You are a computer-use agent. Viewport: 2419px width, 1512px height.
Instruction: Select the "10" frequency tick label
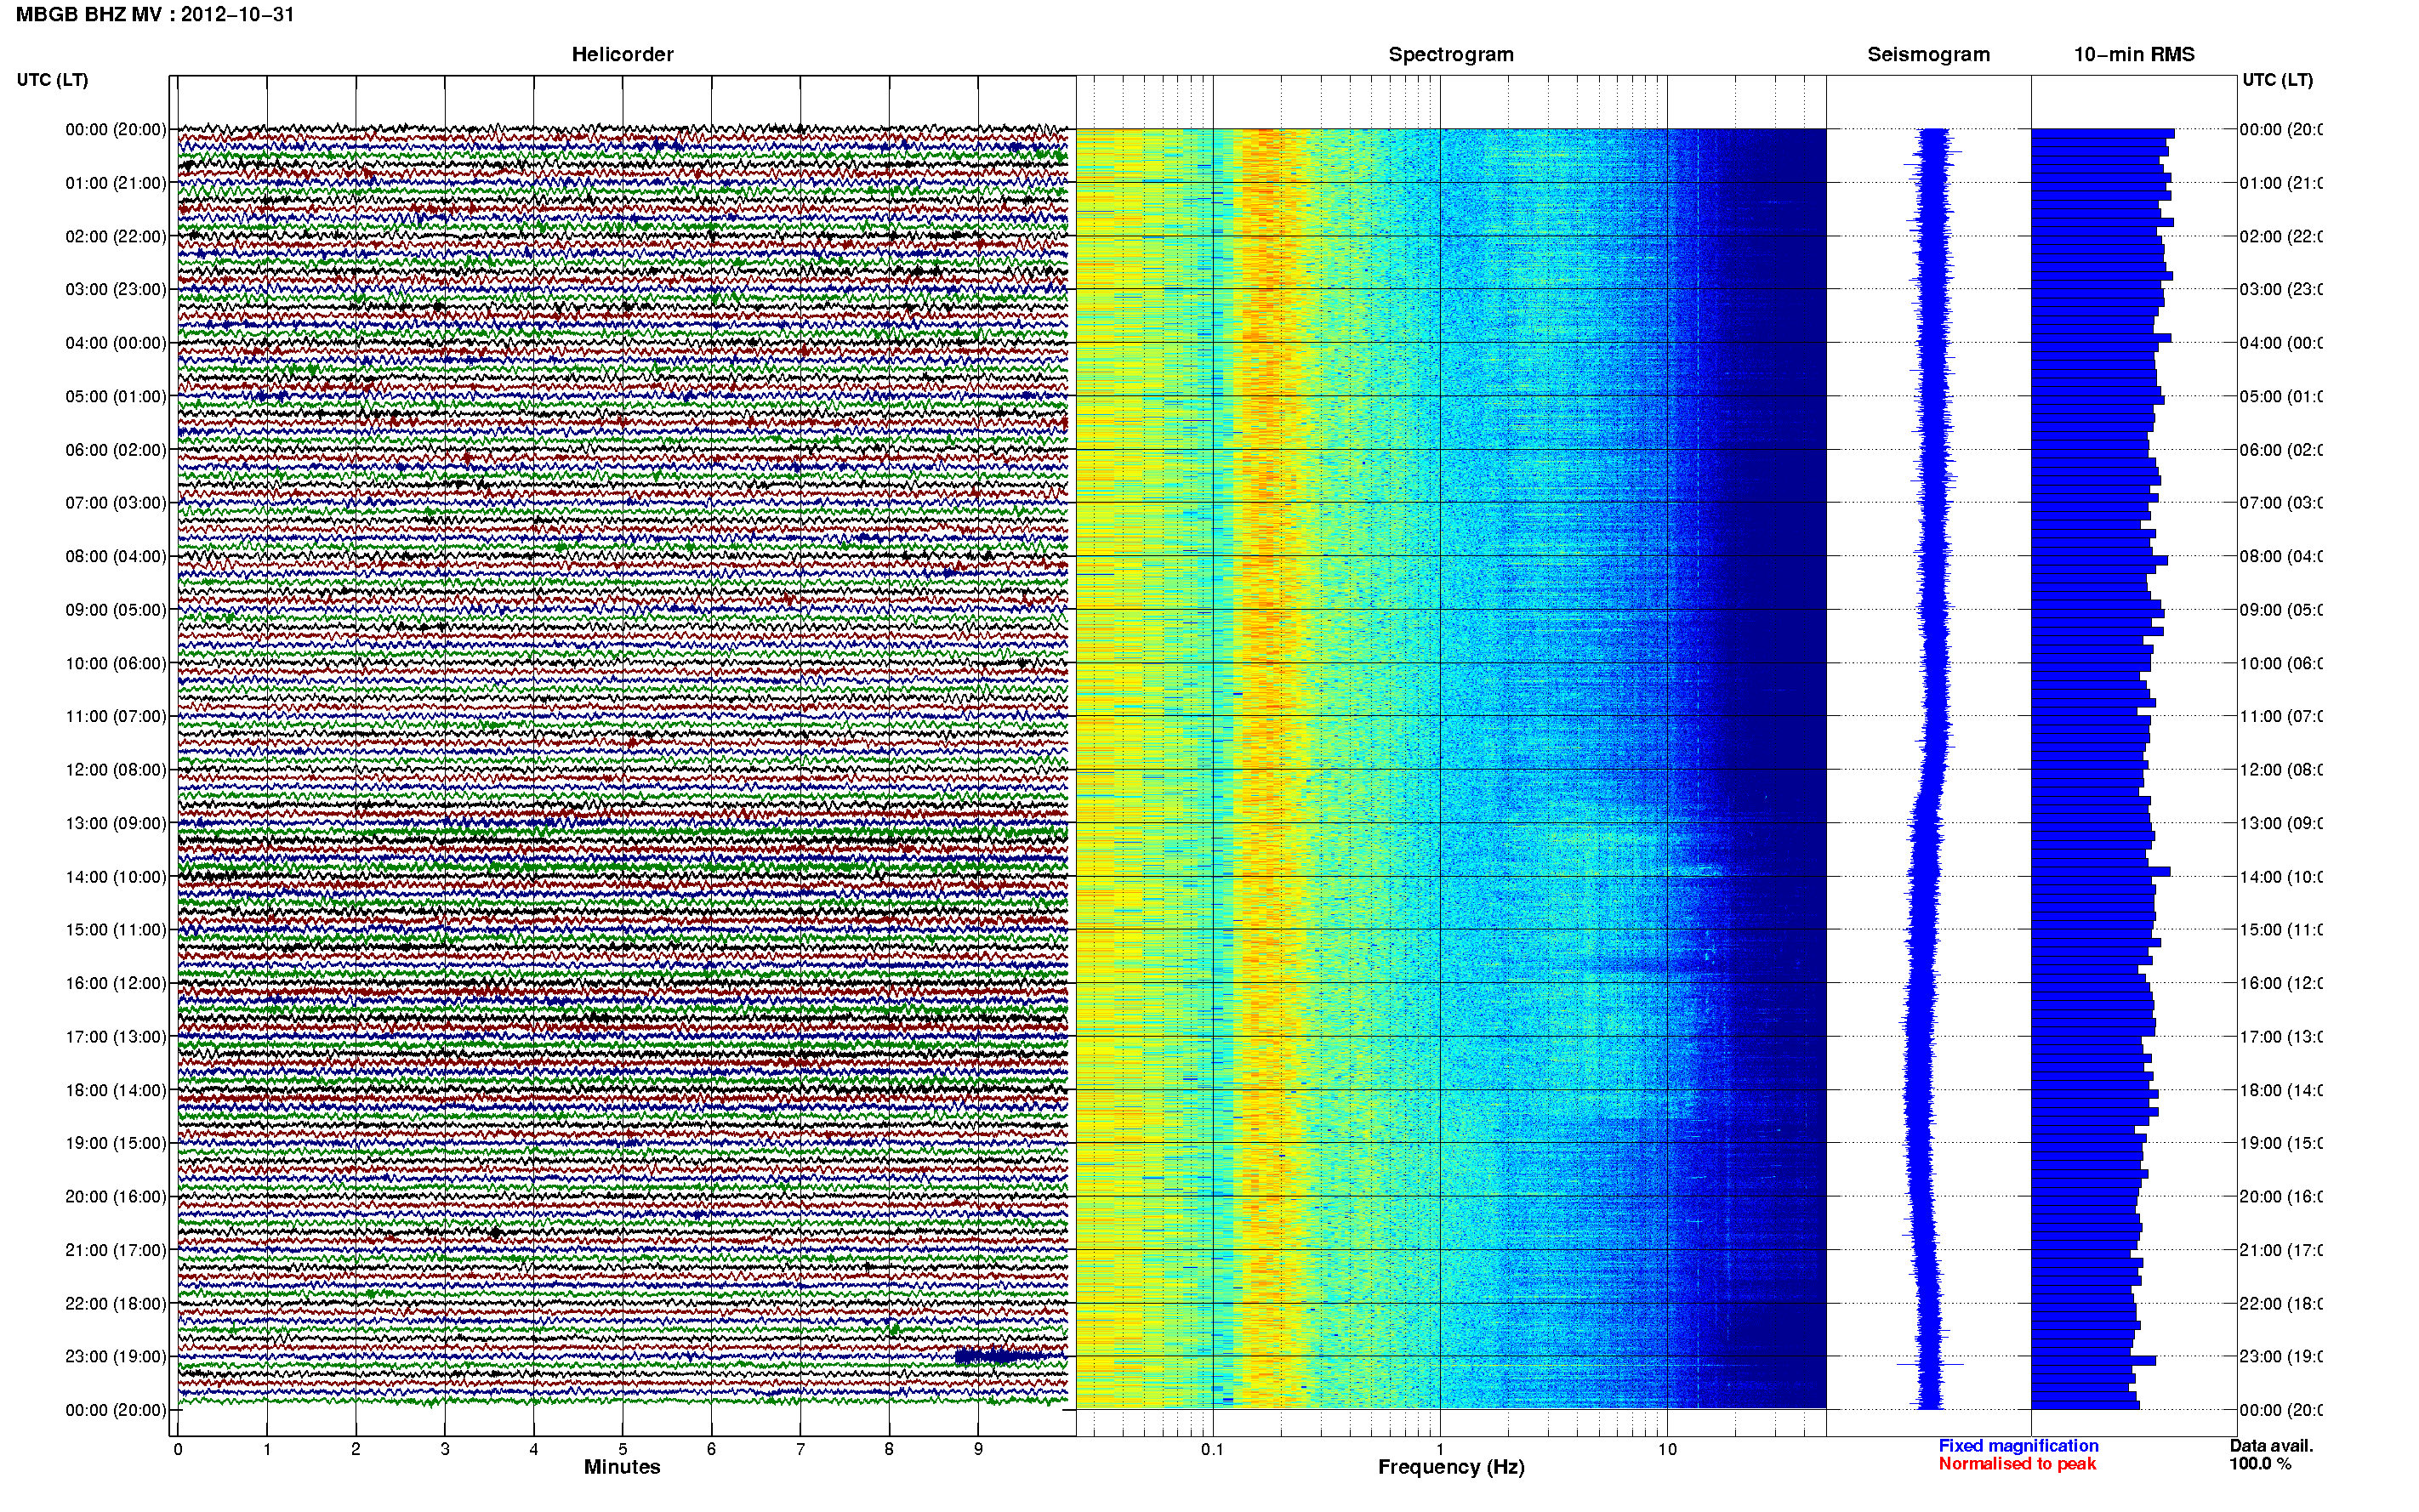click(1667, 1449)
